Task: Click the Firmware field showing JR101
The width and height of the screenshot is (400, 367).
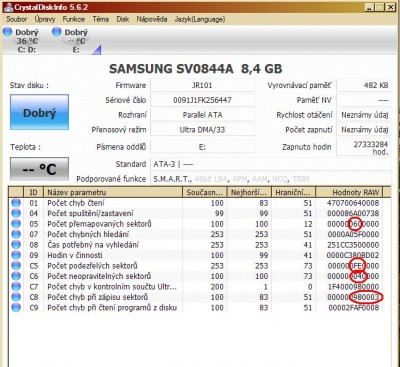Action: click(202, 85)
